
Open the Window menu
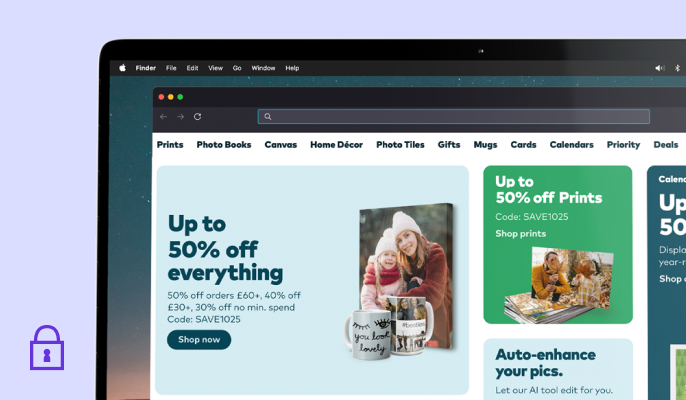coord(263,68)
